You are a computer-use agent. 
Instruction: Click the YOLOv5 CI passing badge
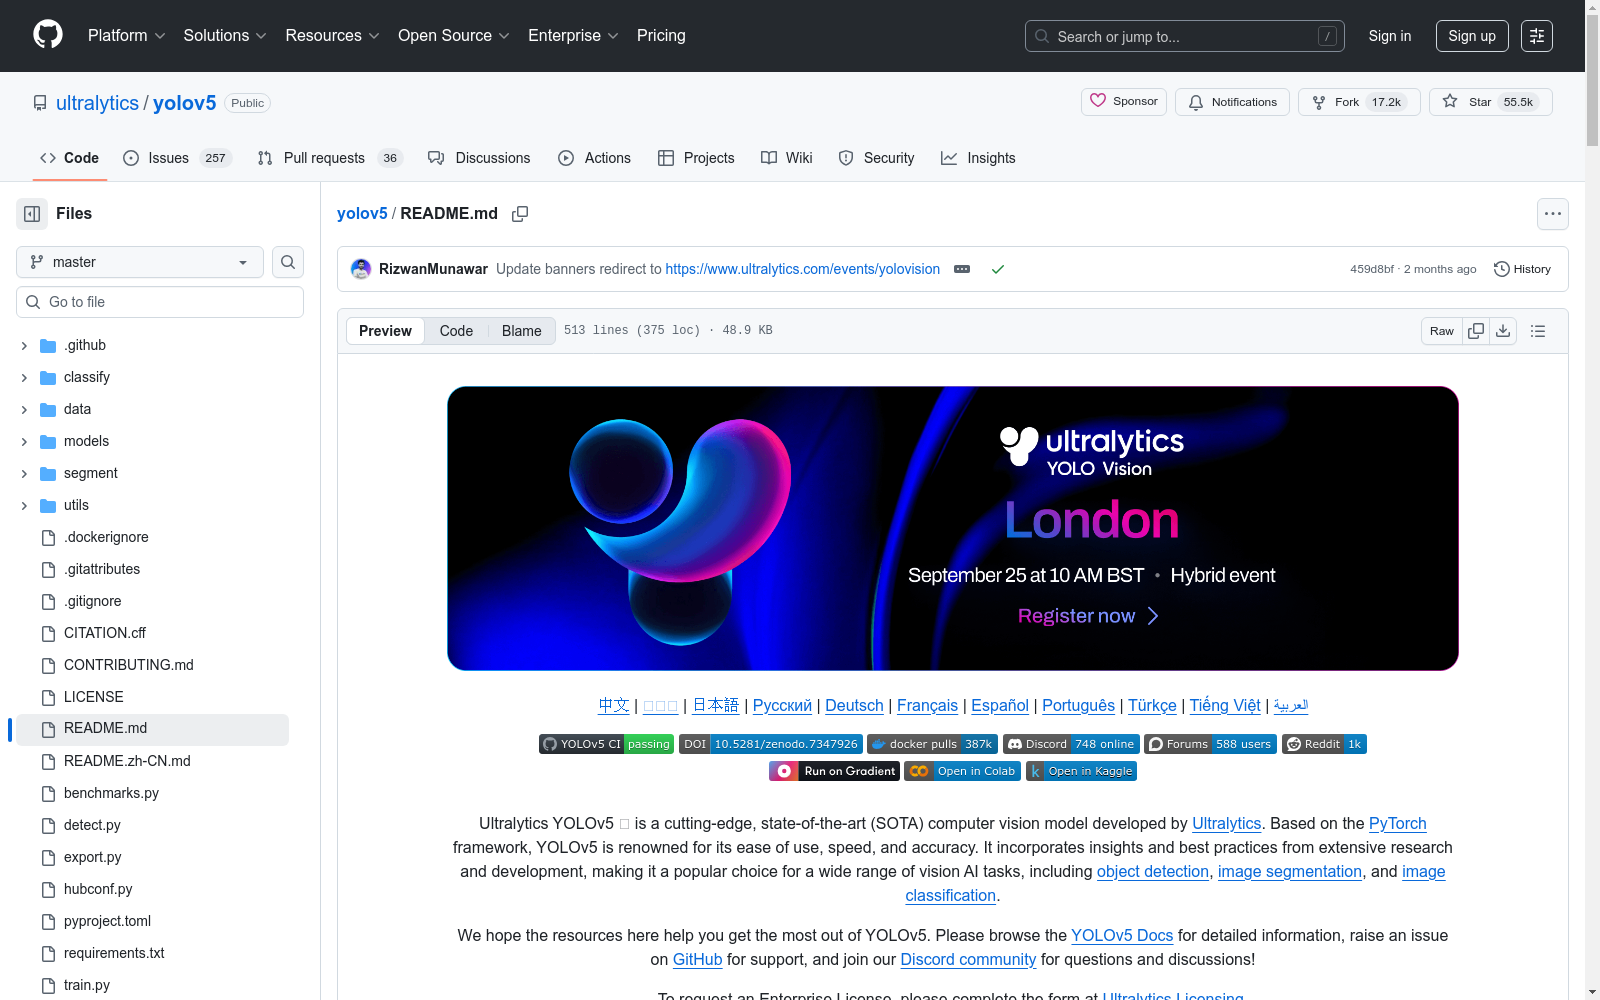[606, 744]
